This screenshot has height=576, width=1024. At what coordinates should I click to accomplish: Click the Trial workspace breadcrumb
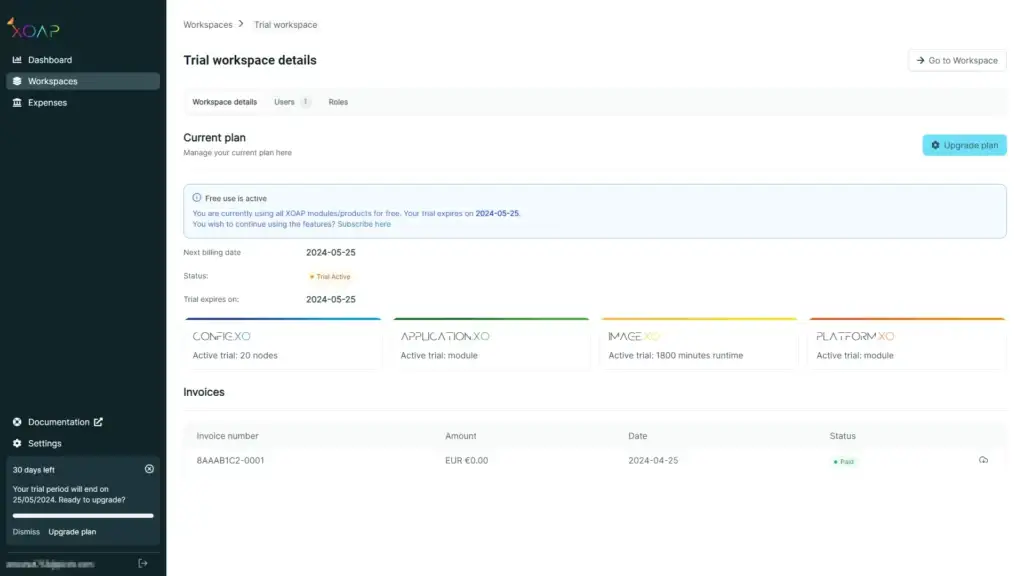point(285,25)
